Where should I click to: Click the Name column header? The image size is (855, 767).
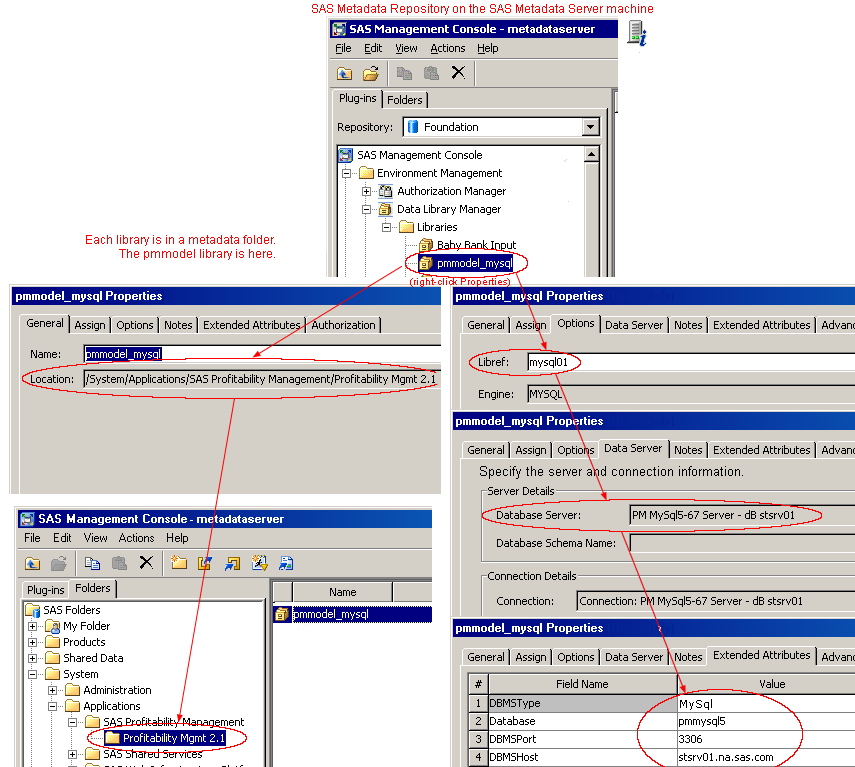click(342, 592)
